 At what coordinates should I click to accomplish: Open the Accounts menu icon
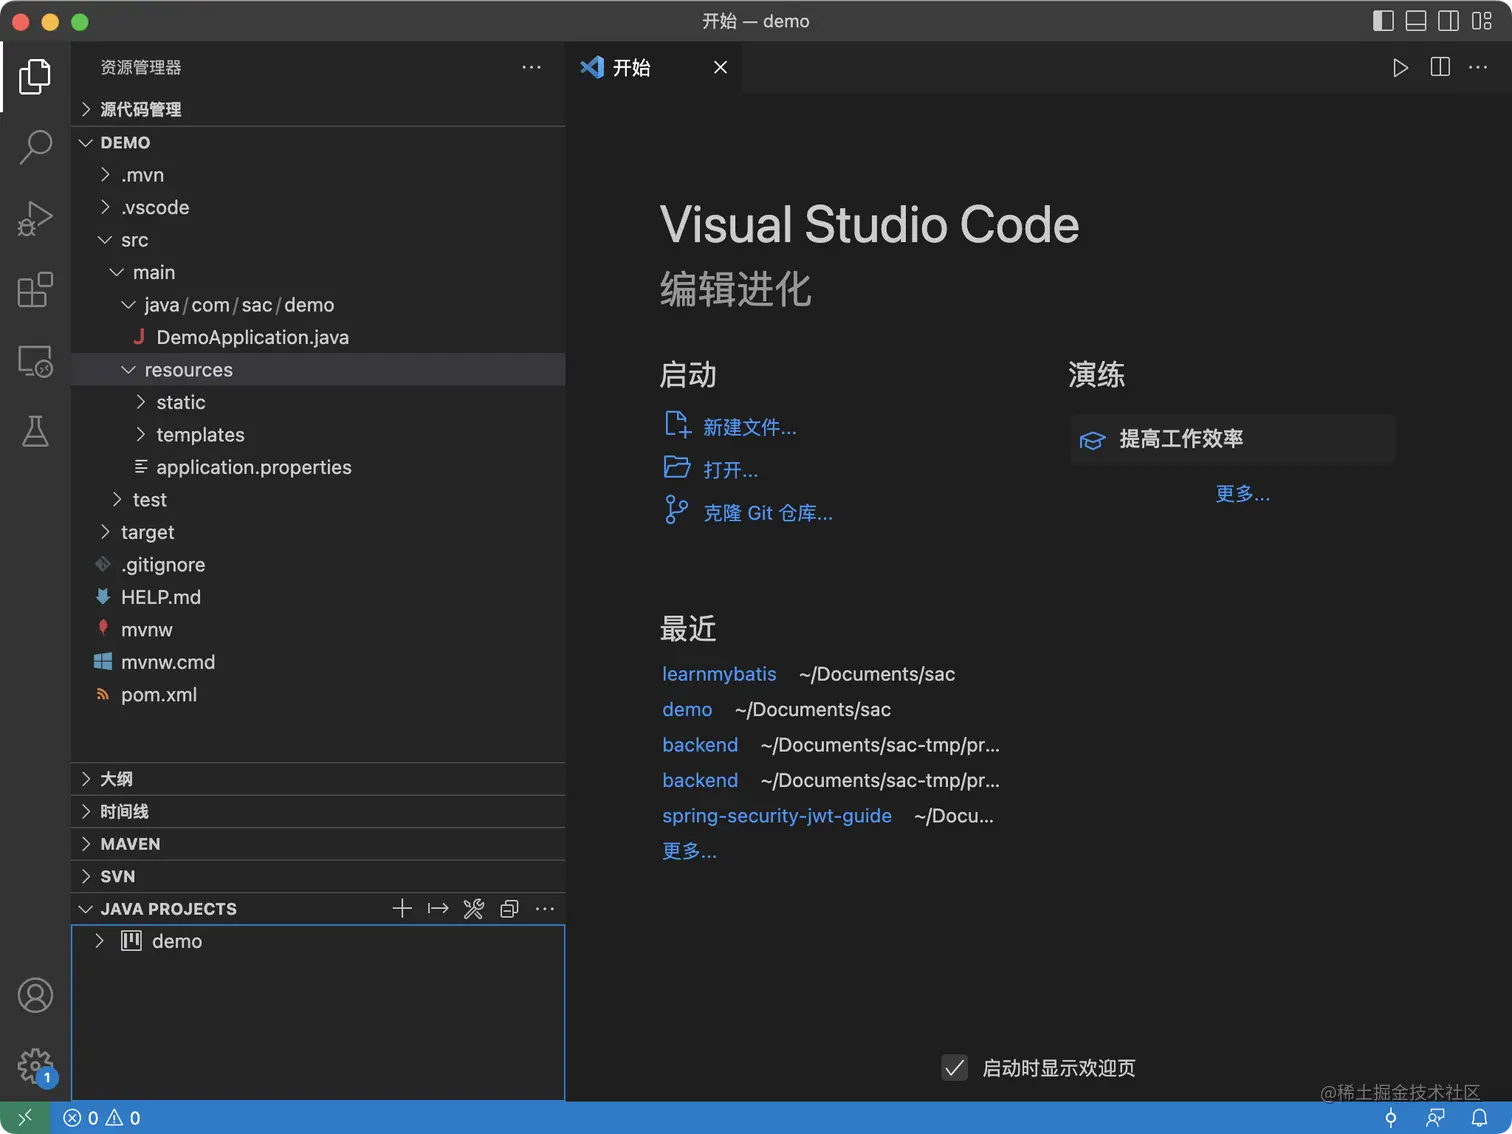(x=35, y=995)
